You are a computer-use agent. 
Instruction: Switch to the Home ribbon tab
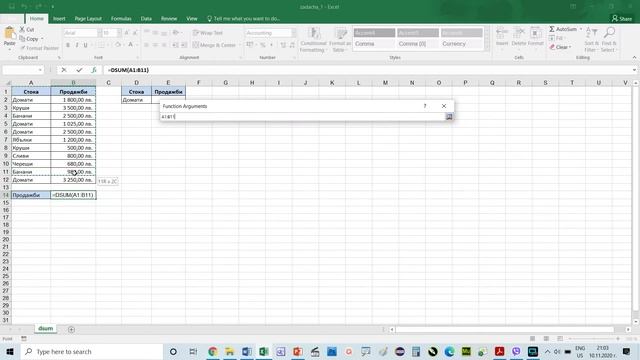point(36,19)
